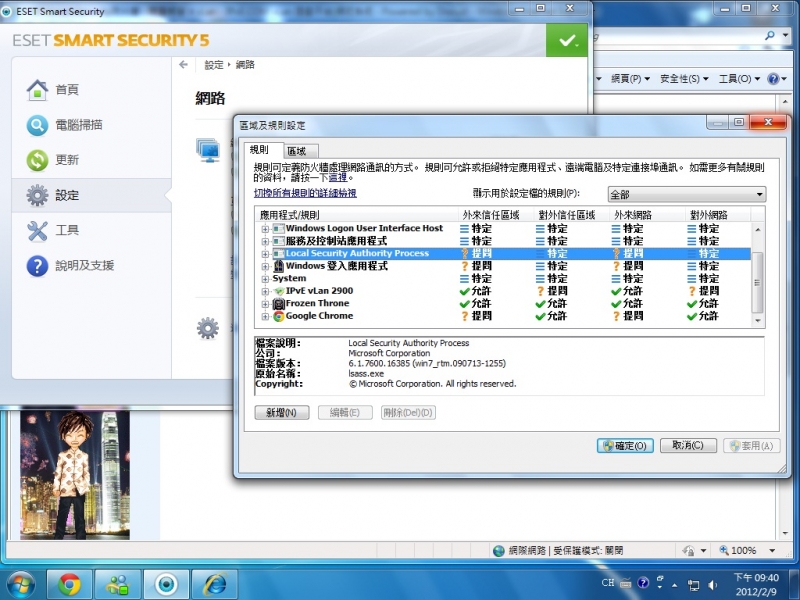Click the rules list scroll up arrow
Screen dimensions: 800x600
tap(758, 230)
